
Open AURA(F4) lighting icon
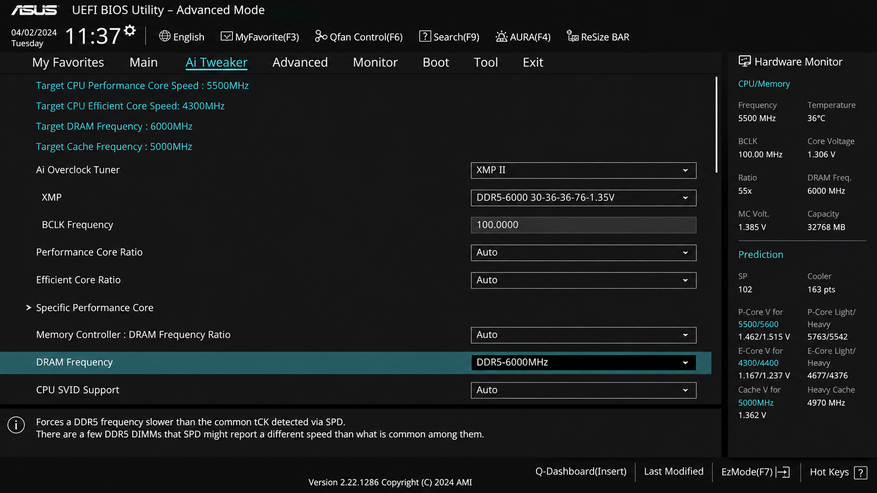coord(501,36)
